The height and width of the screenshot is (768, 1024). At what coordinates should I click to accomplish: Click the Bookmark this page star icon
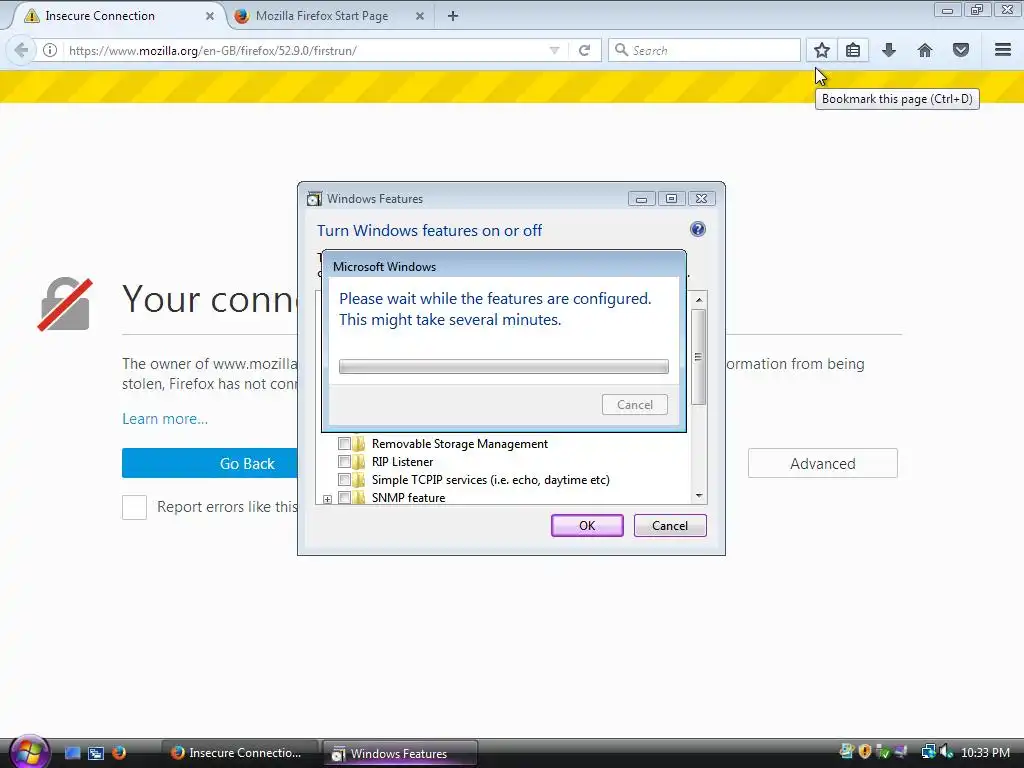[x=822, y=50]
